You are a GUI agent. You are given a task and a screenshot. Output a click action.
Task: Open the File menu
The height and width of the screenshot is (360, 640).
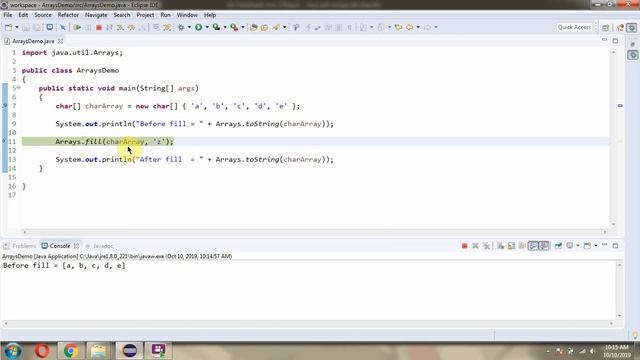point(8,15)
